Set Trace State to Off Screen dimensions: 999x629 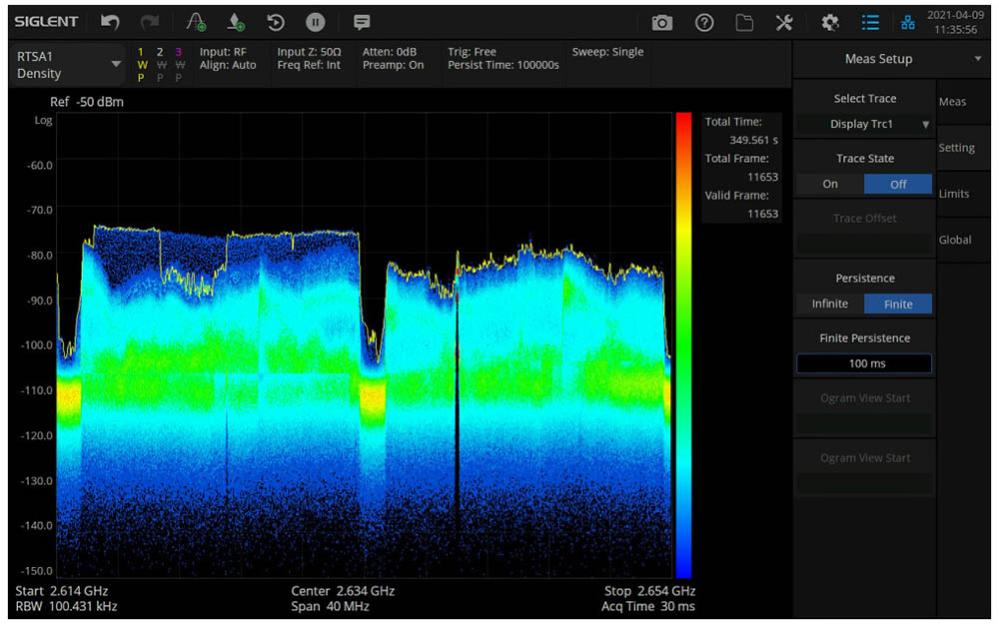tap(897, 184)
